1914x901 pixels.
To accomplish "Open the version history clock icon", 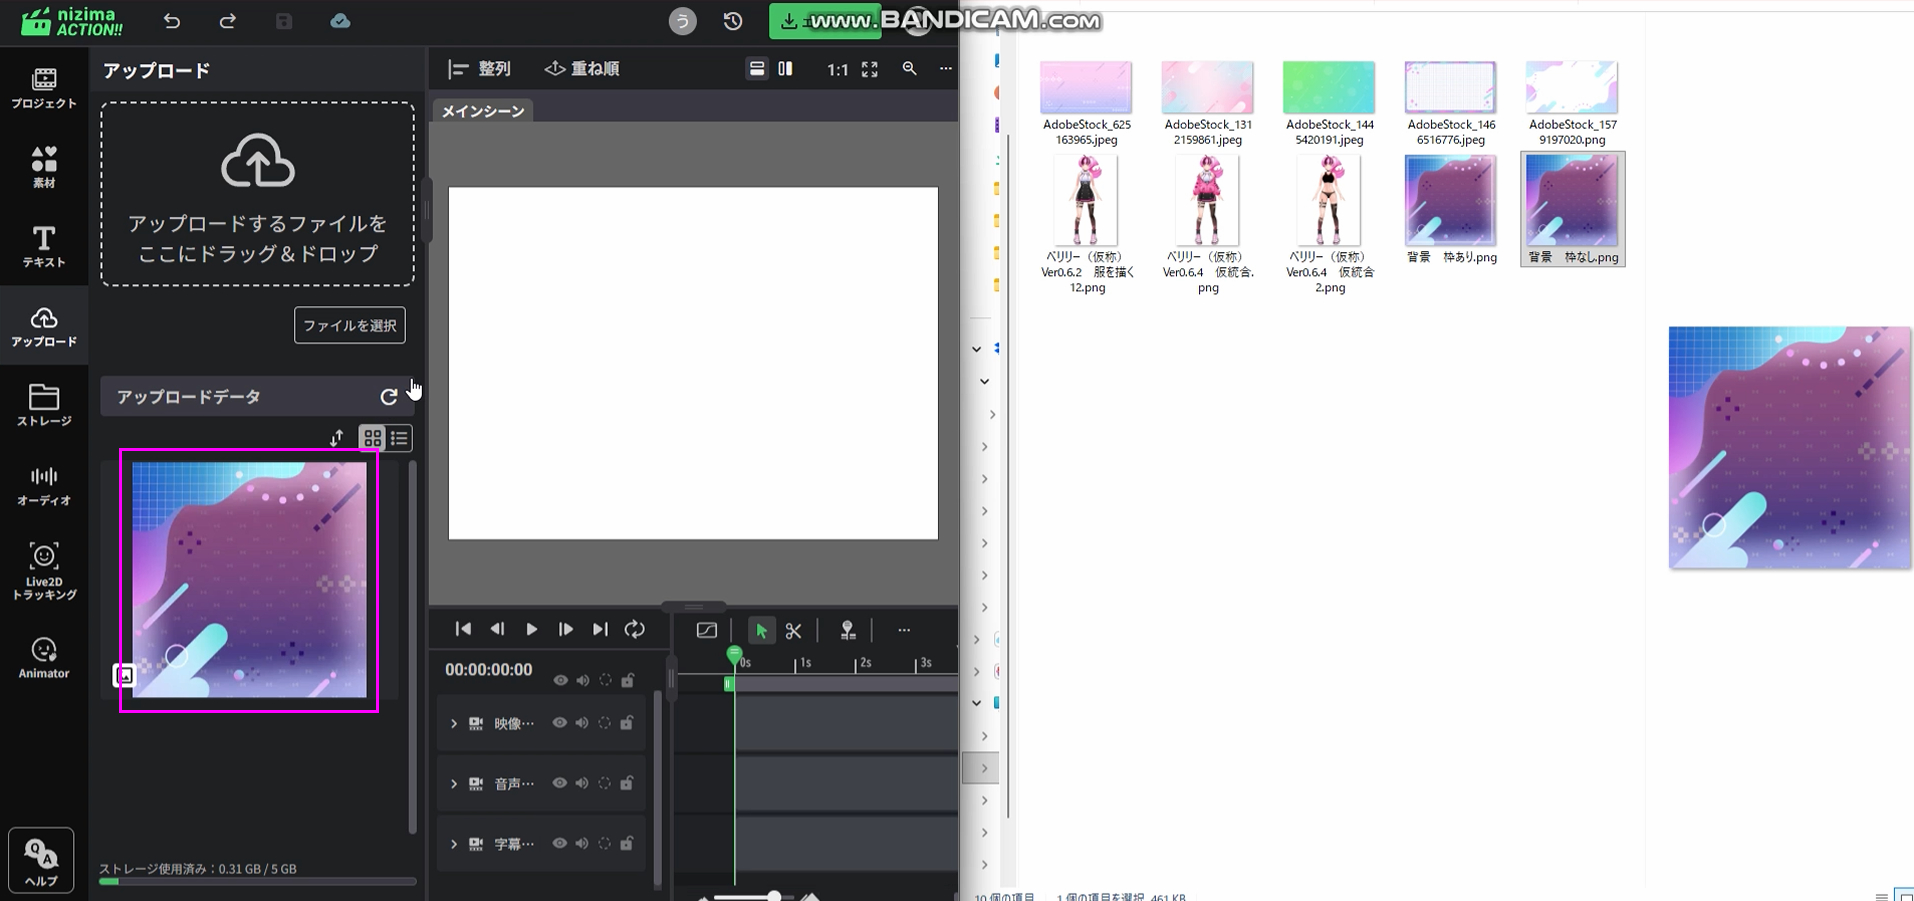I will click(x=733, y=21).
